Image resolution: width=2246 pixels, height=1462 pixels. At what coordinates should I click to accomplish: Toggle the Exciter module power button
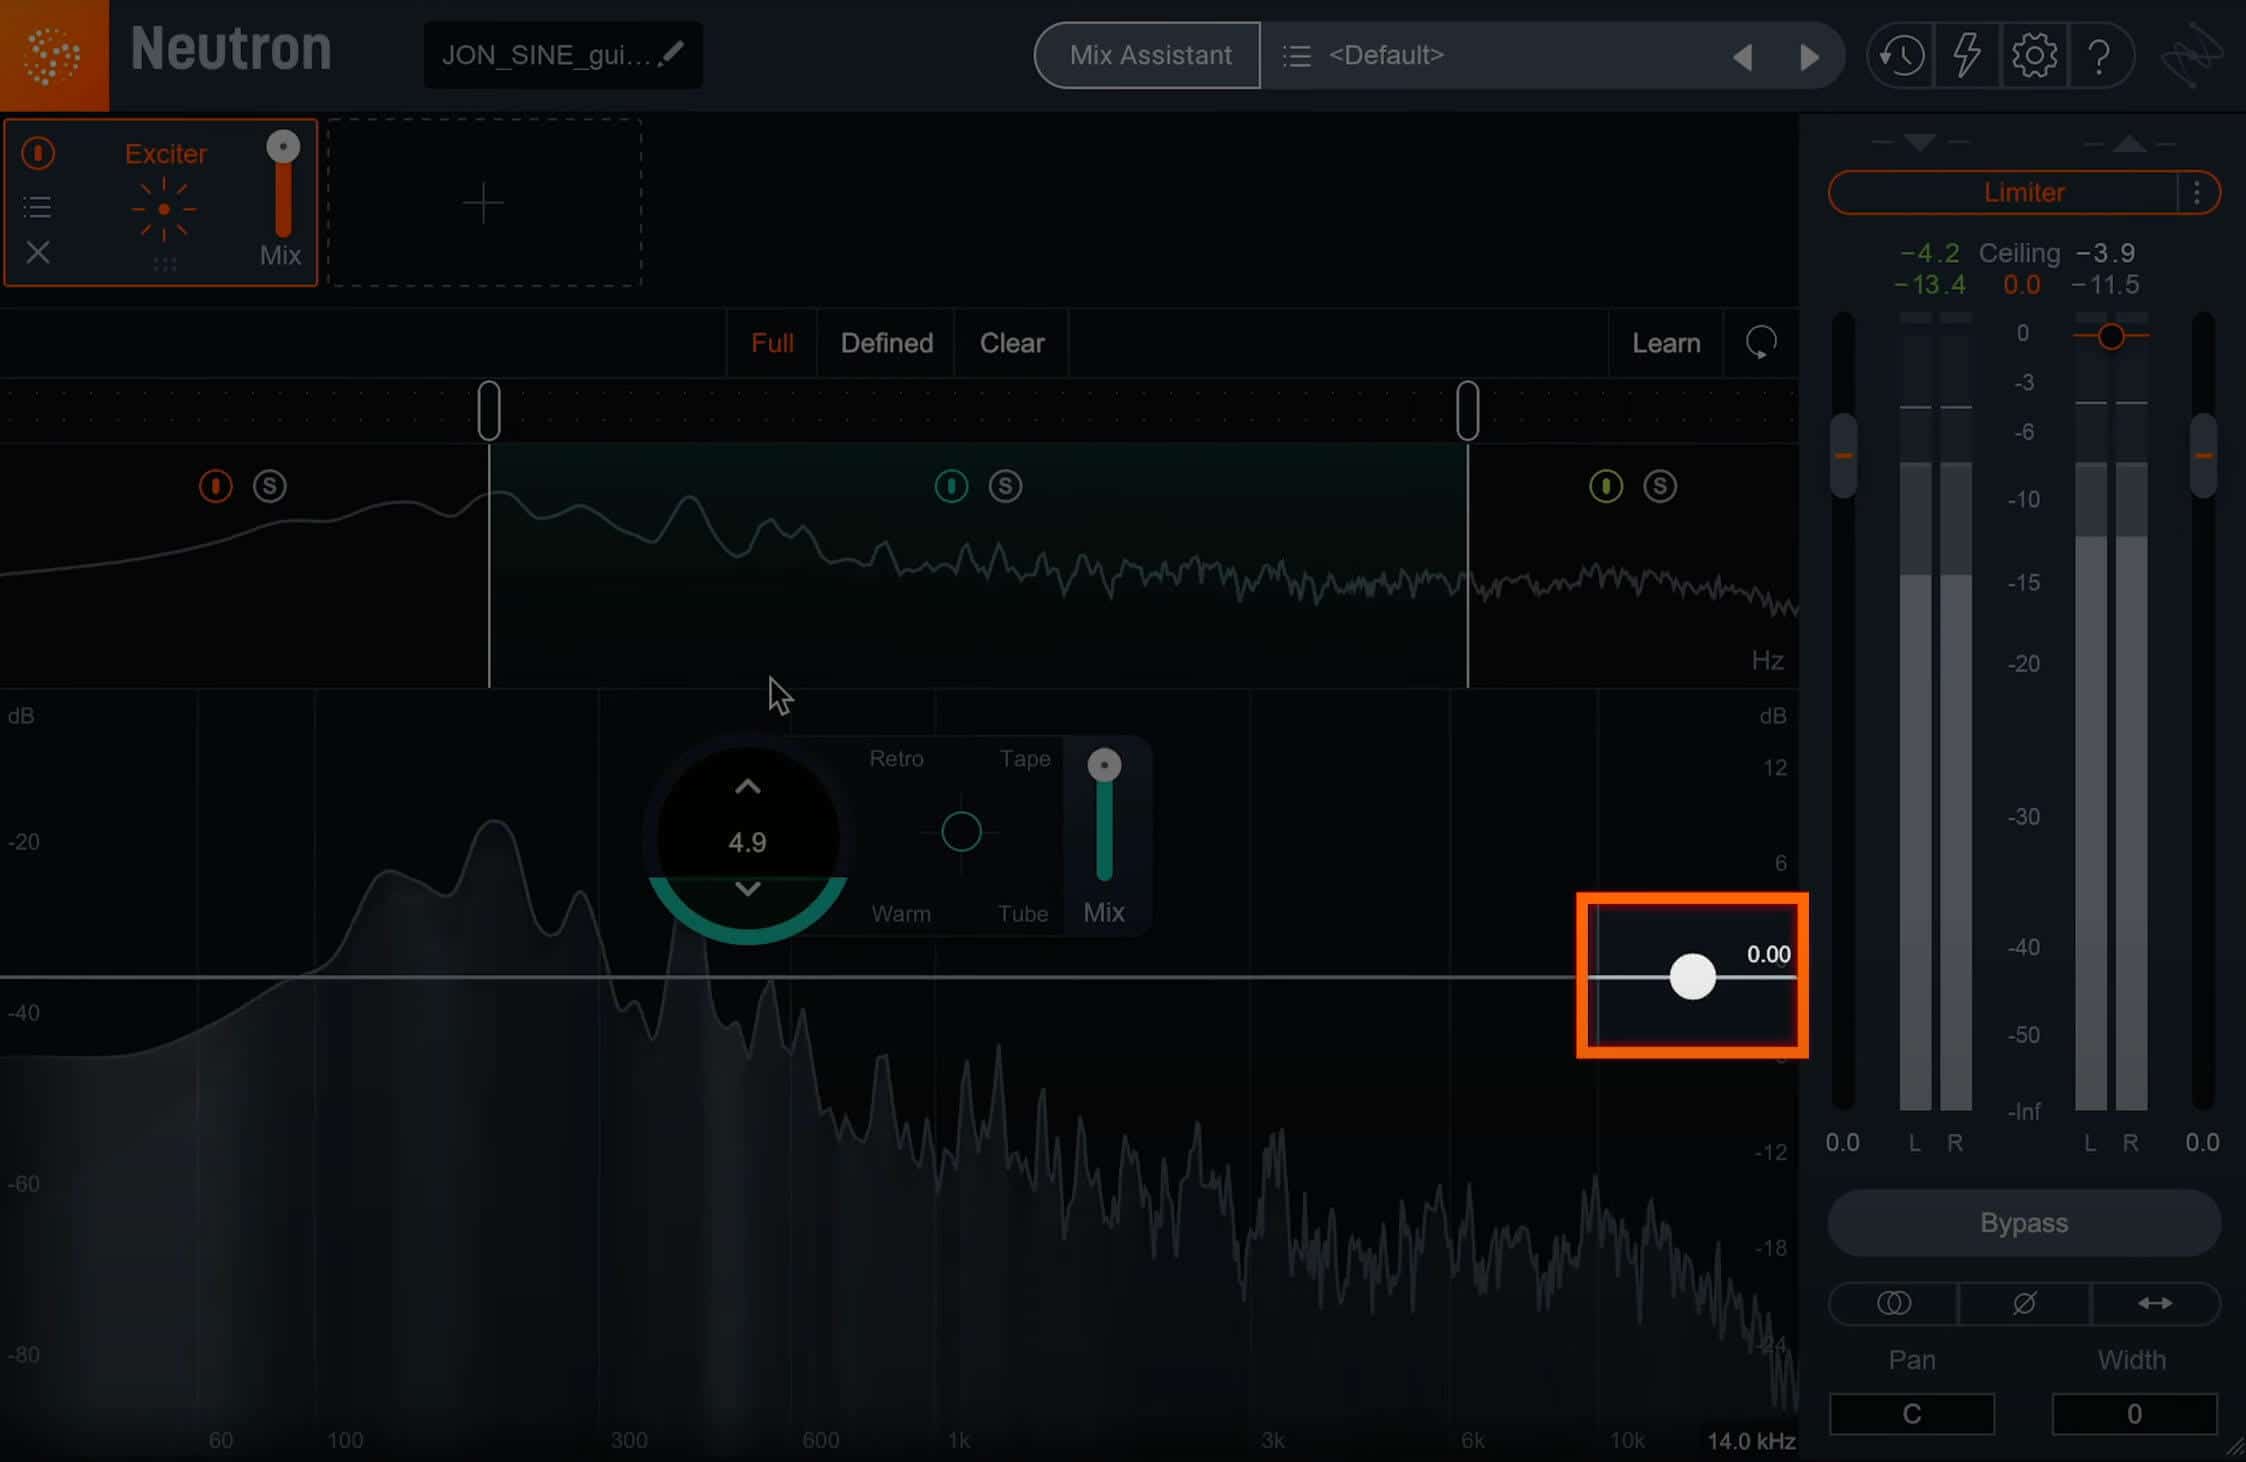tap(38, 153)
